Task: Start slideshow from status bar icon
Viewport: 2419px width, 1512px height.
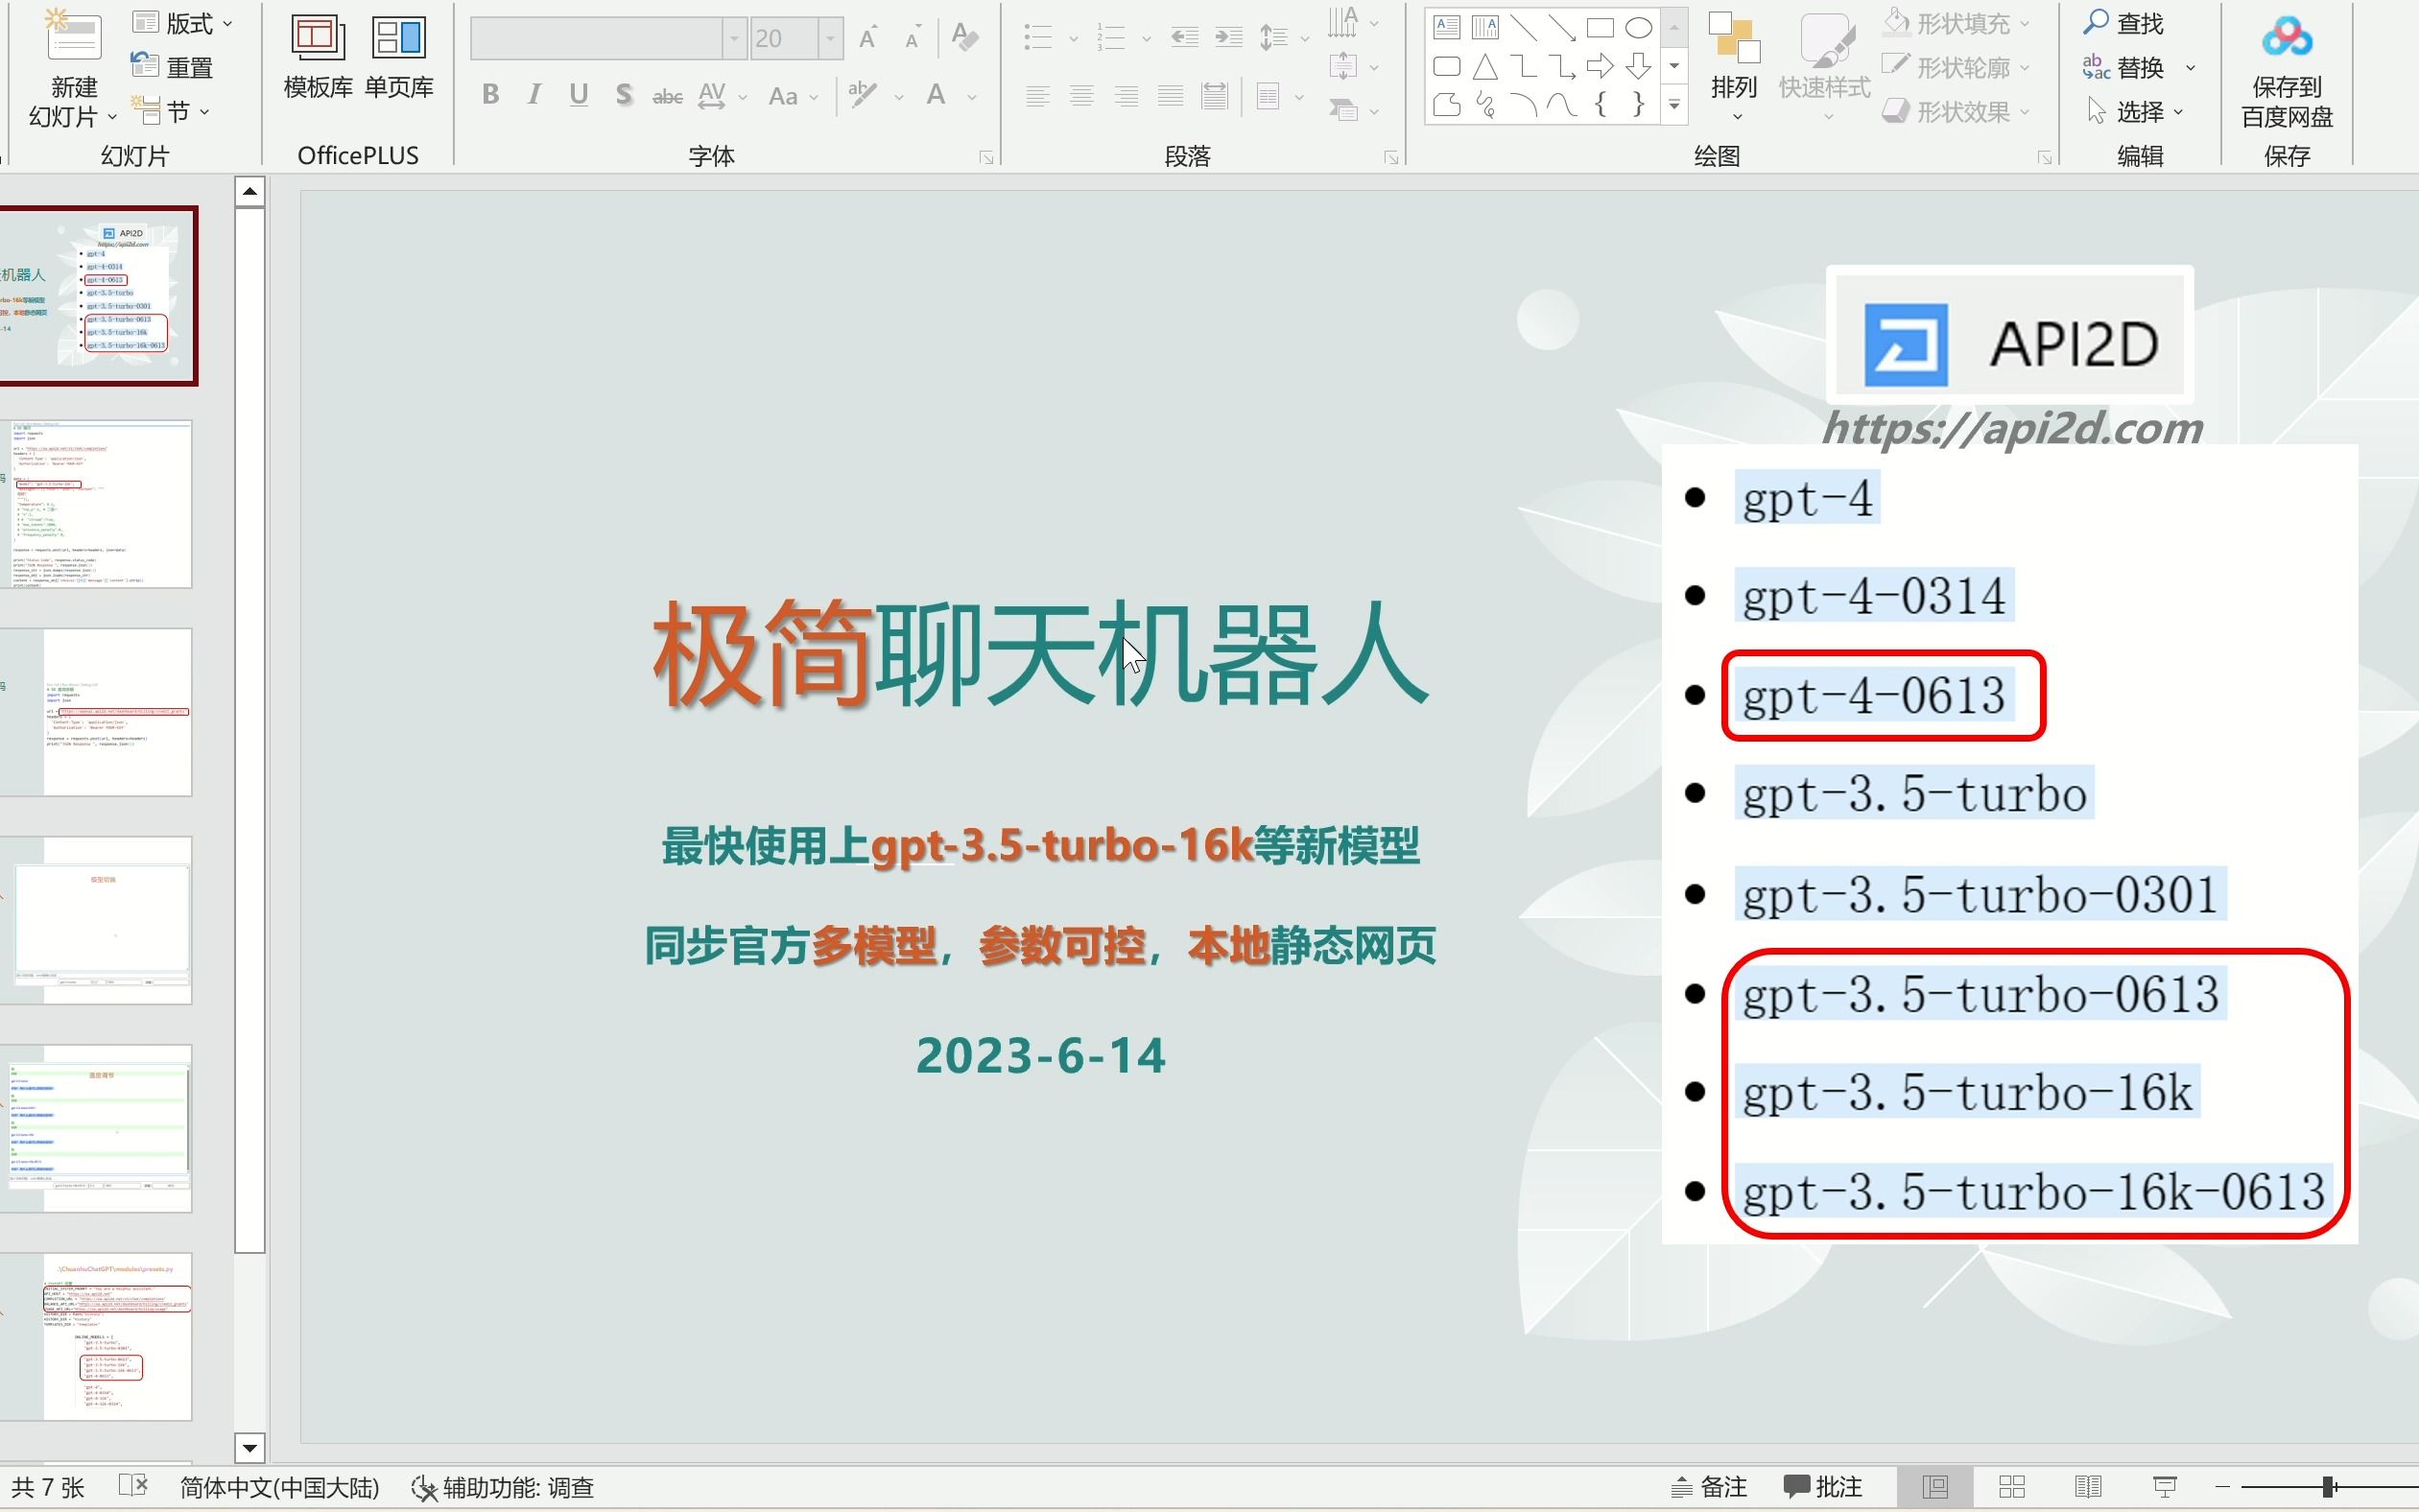Action: click(x=2165, y=1487)
